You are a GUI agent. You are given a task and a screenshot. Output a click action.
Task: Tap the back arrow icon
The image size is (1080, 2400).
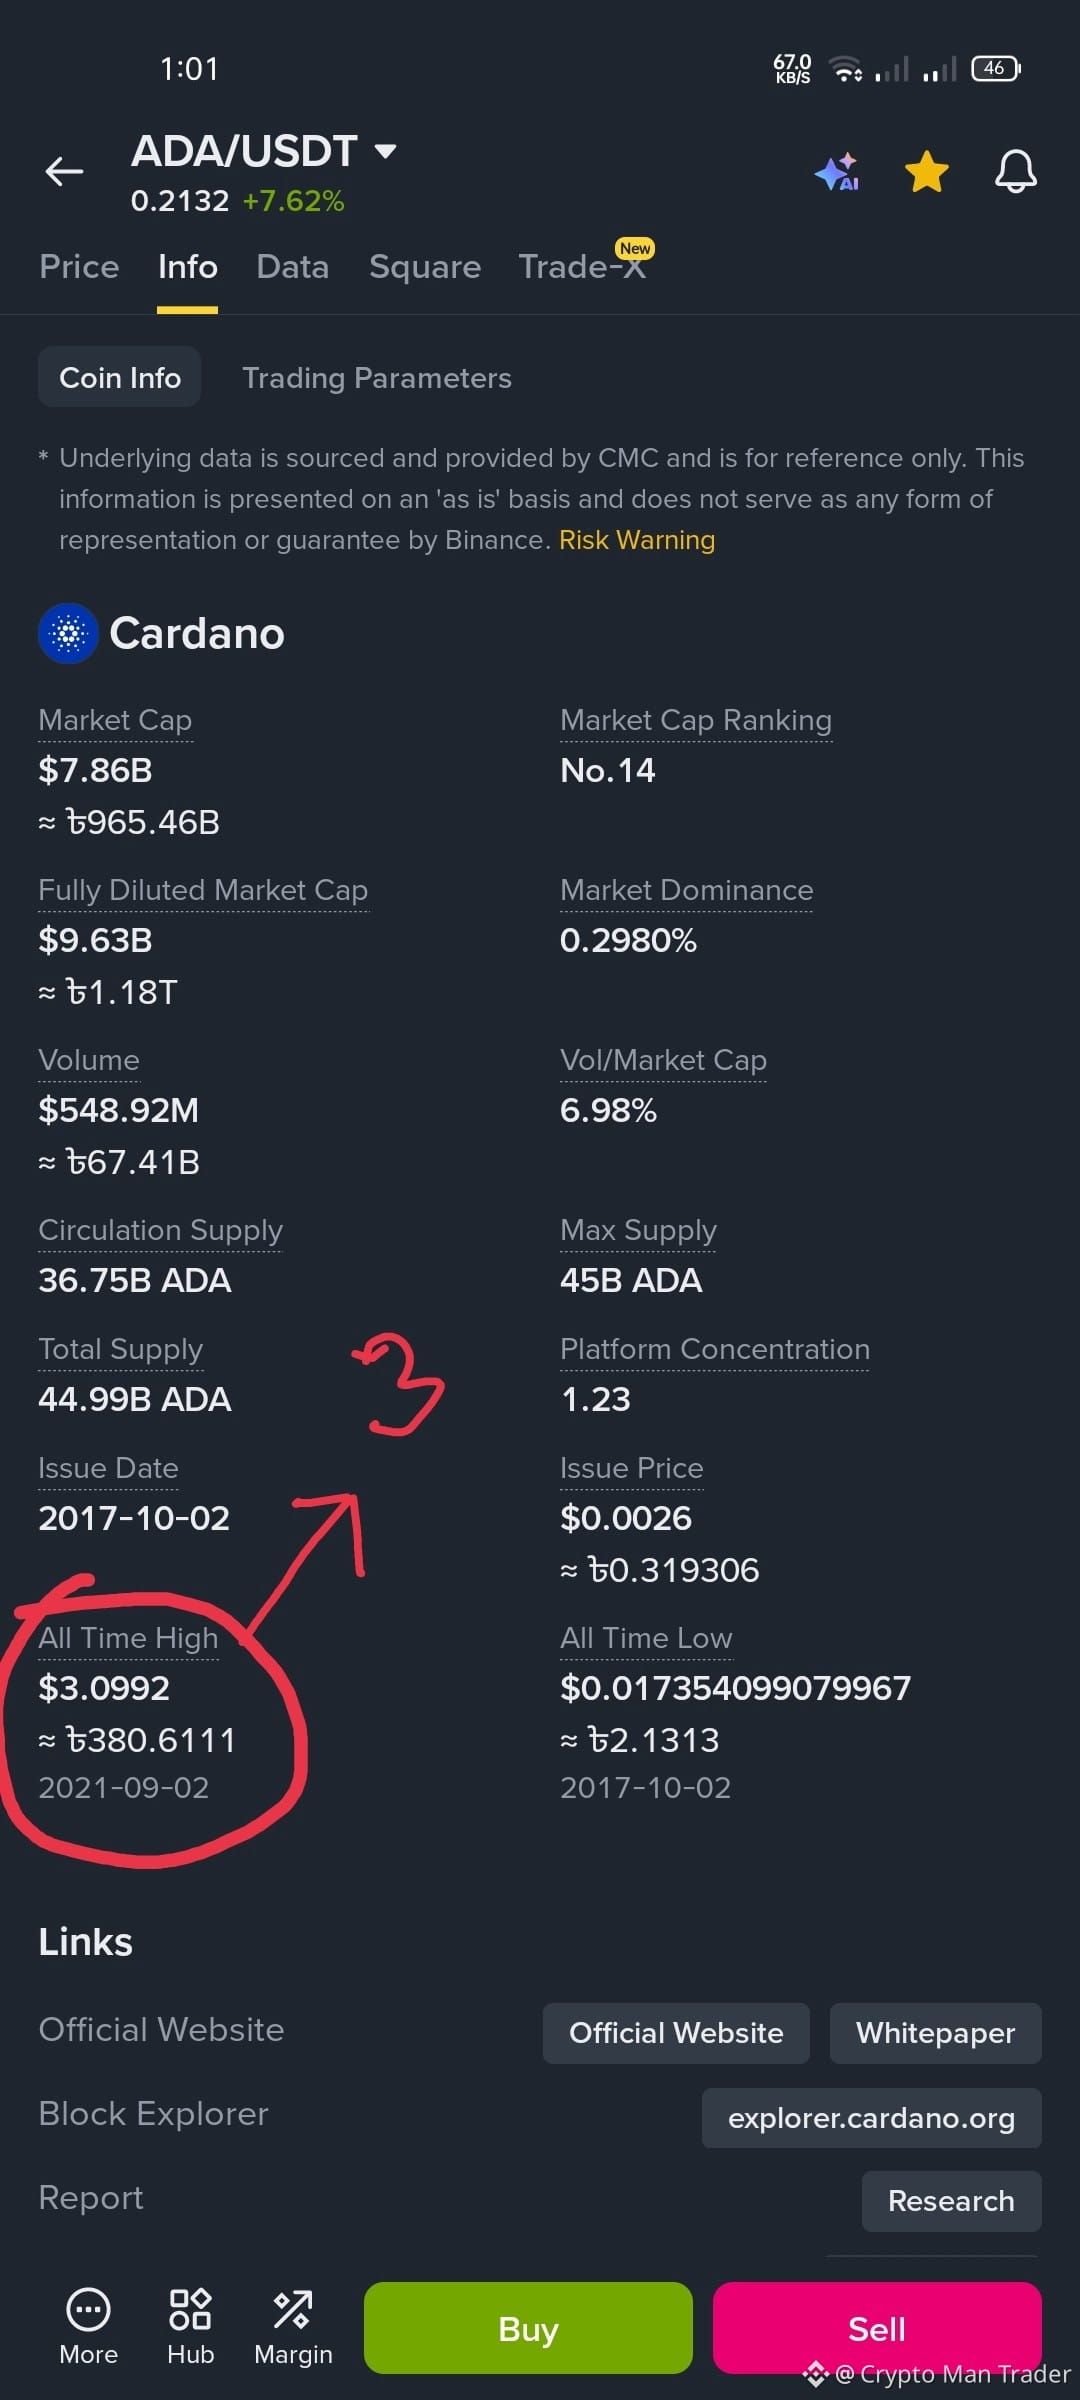pyautogui.click(x=64, y=172)
